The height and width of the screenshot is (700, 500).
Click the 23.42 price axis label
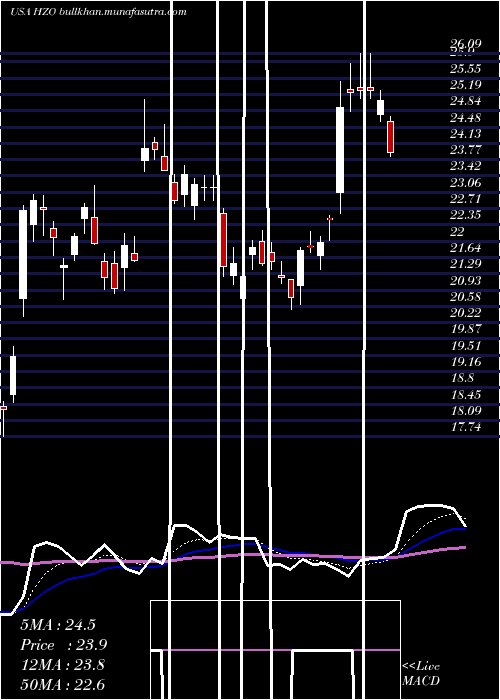point(465,167)
